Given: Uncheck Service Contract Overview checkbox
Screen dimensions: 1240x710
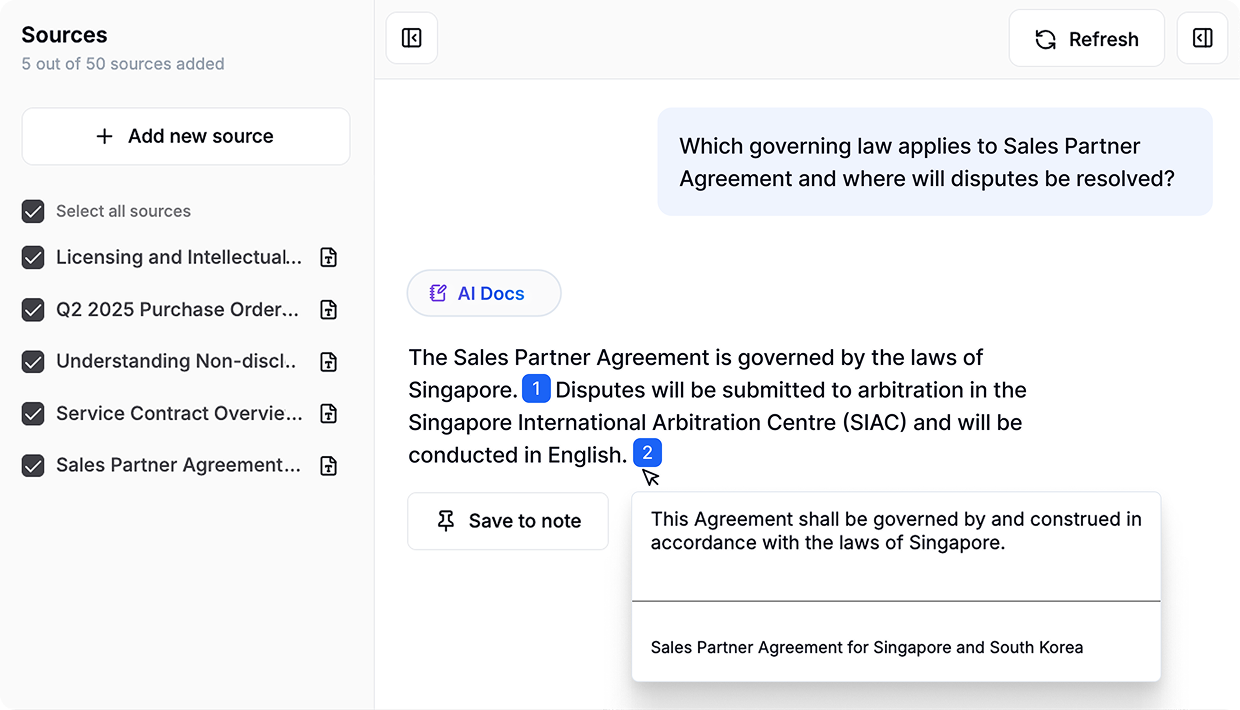Looking at the screenshot, I should (x=33, y=414).
